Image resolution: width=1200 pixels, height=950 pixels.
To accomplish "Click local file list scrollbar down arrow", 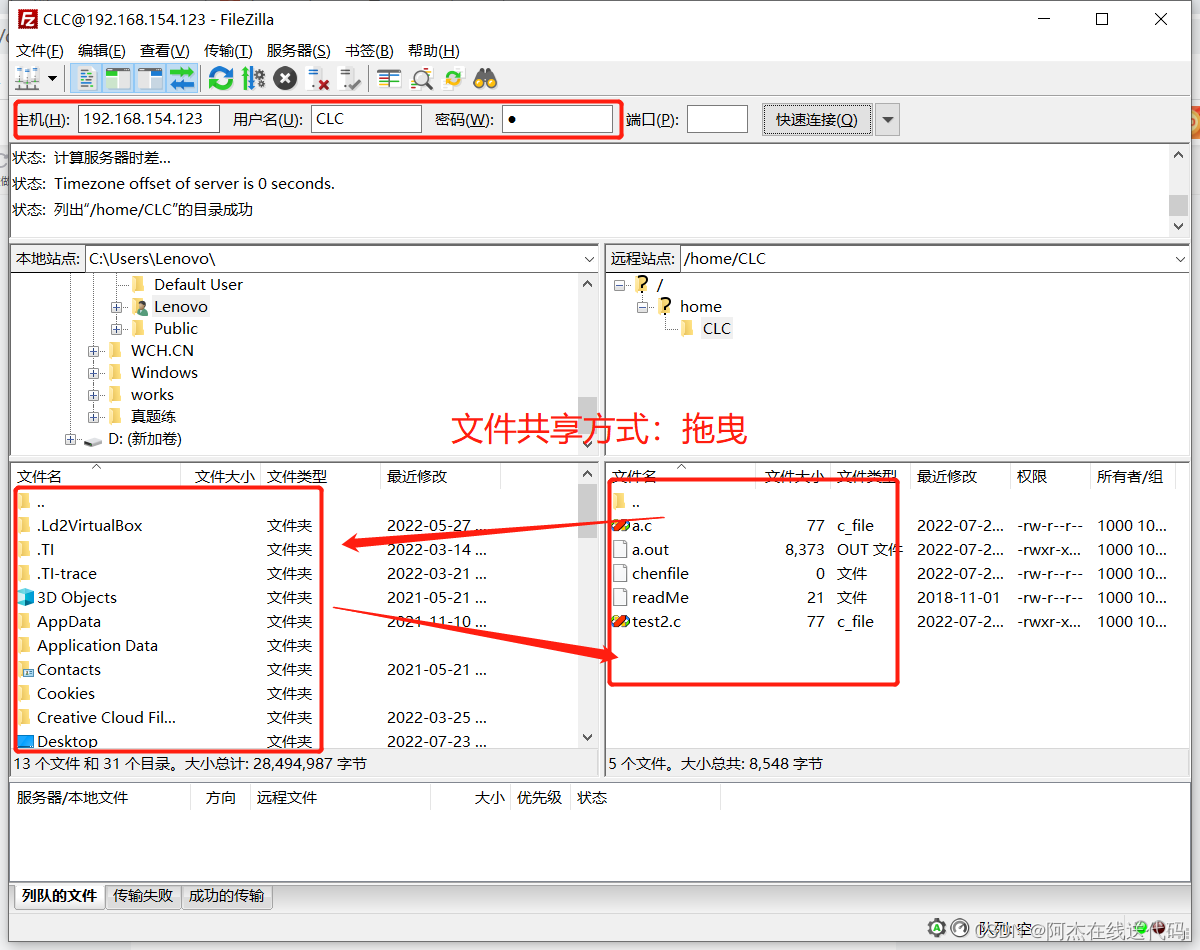I will click(587, 738).
